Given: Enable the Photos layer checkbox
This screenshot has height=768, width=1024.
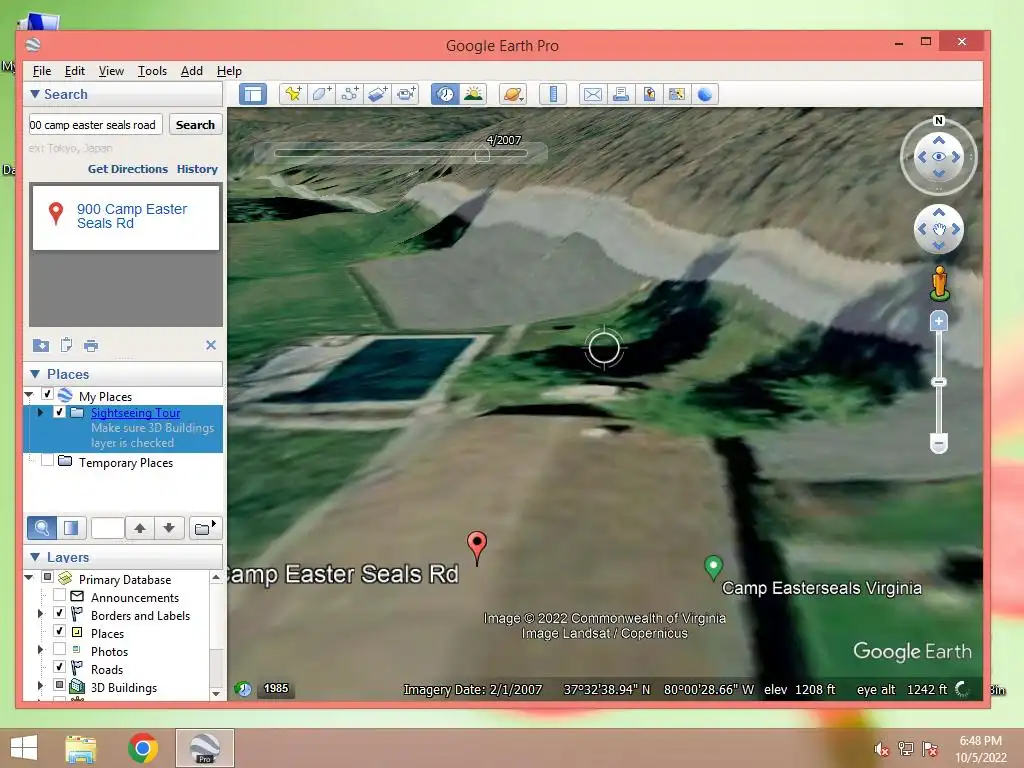Looking at the screenshot, I should 59,649.
